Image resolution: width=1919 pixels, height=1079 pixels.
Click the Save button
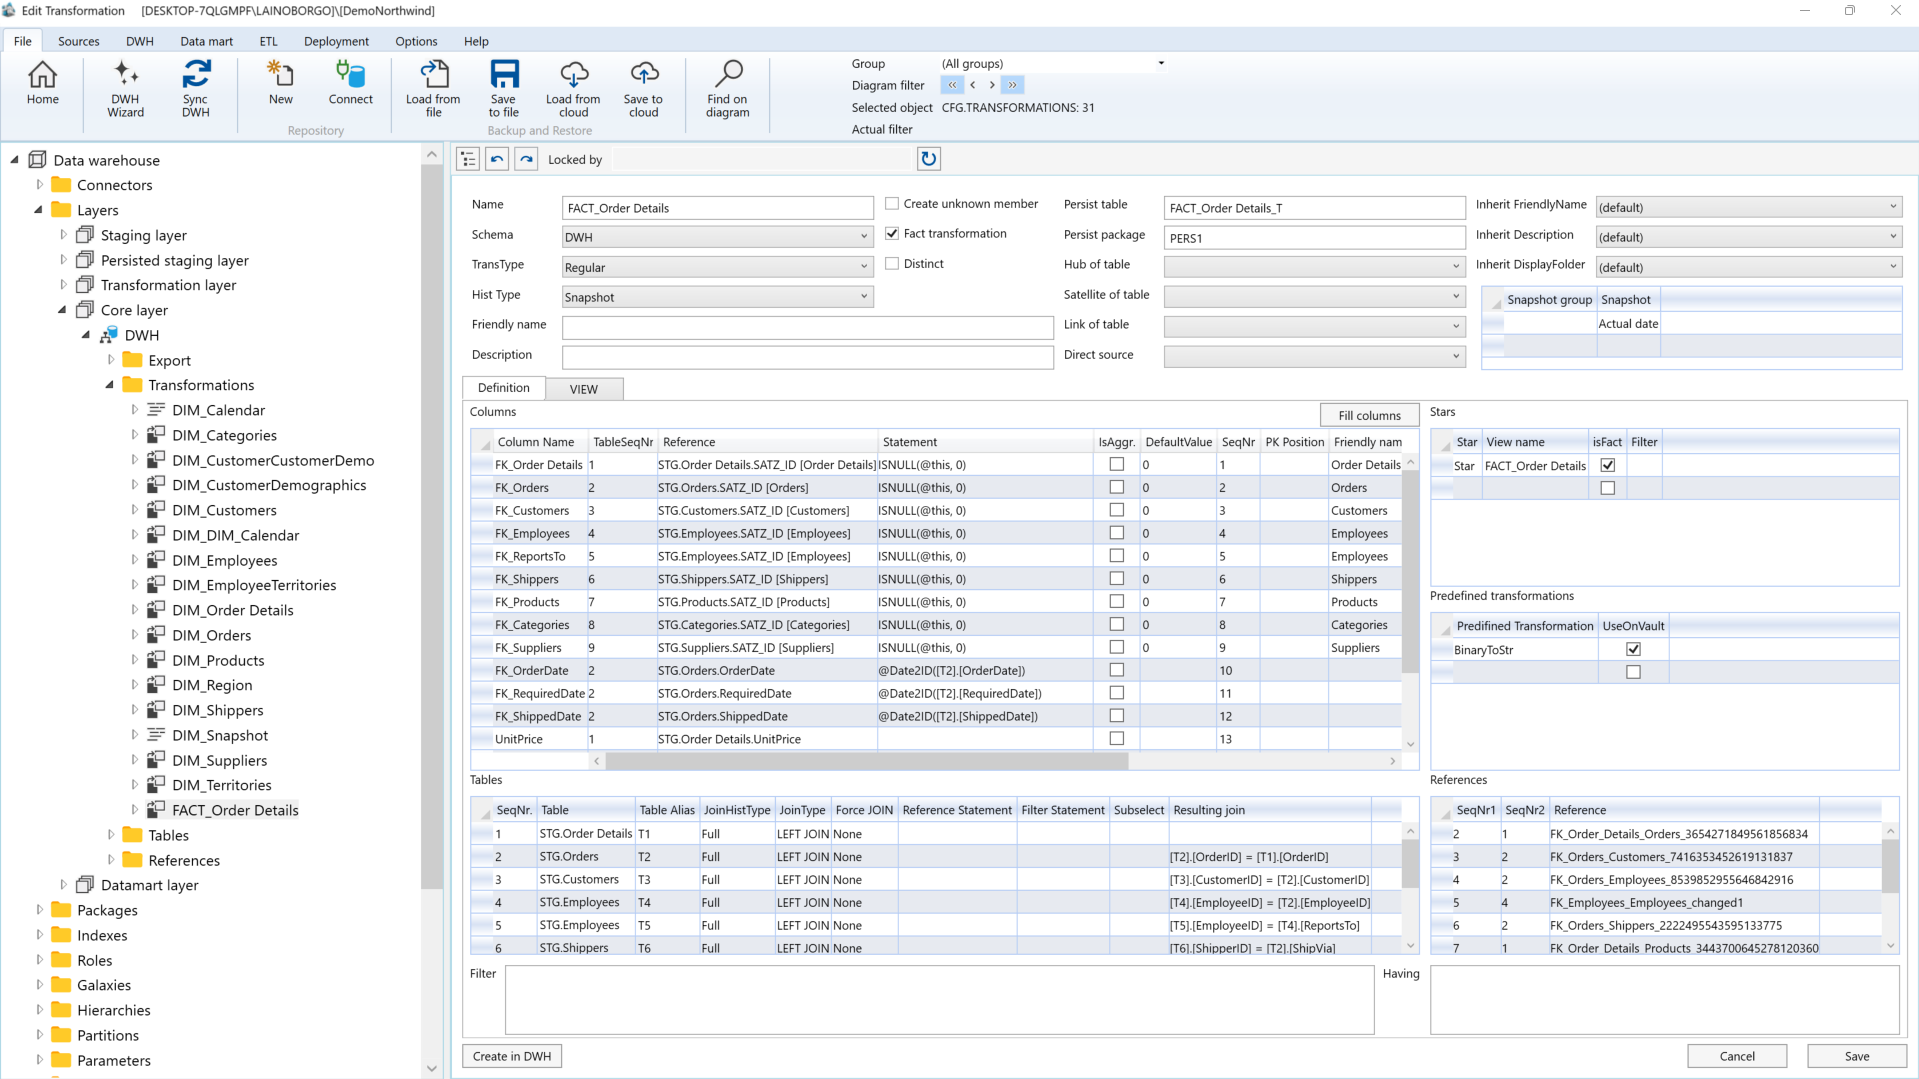click(x=1857, y=1056)
